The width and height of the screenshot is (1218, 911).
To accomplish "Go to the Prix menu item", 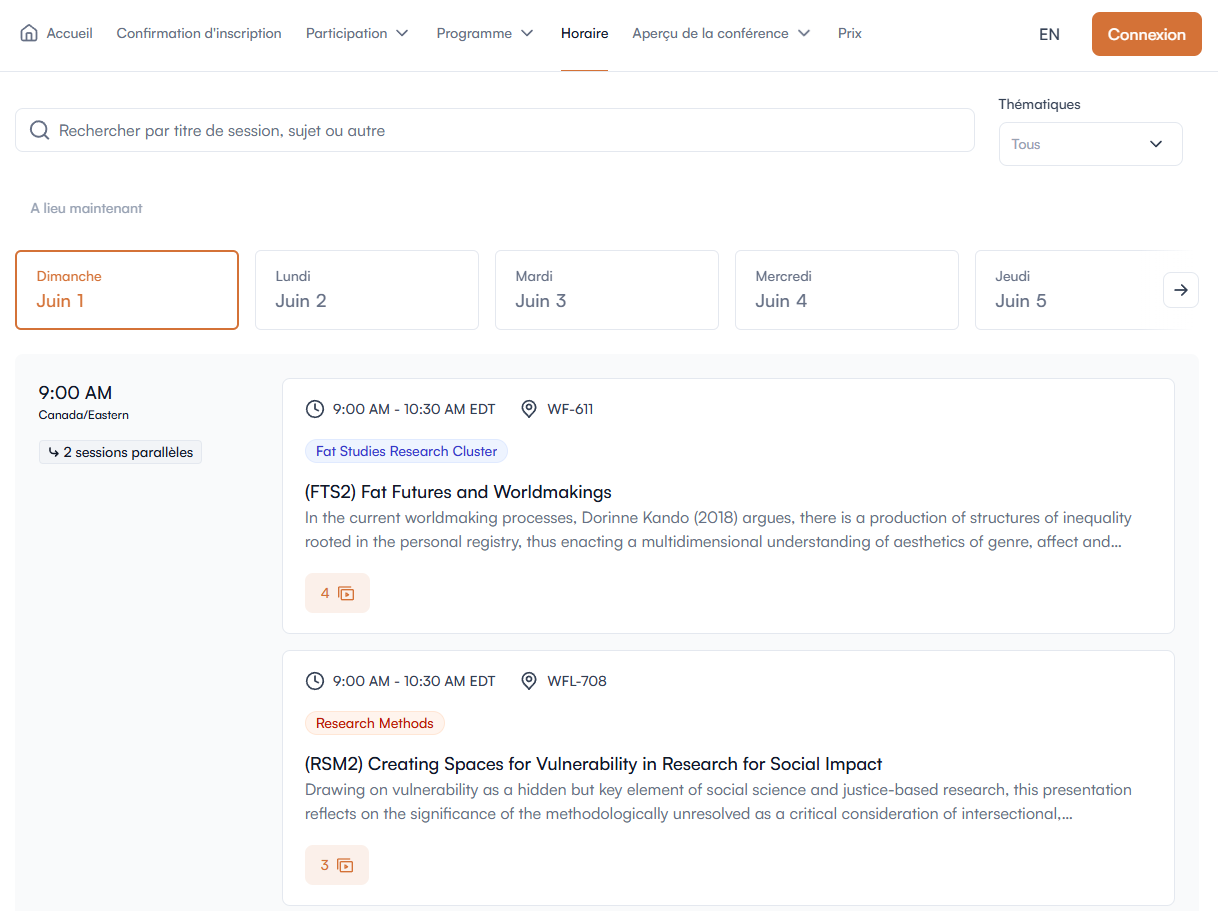I will pos(850,33).
